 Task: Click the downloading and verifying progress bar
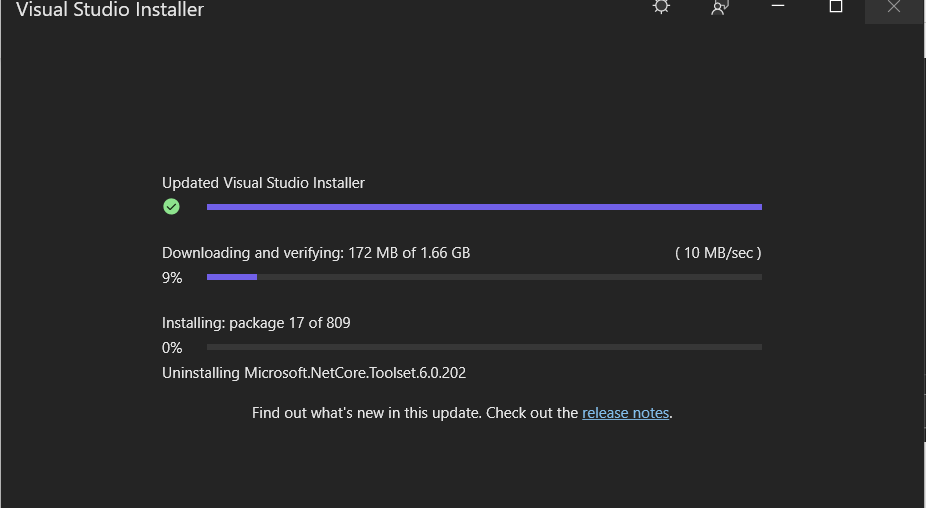click(x=484, y=277)
